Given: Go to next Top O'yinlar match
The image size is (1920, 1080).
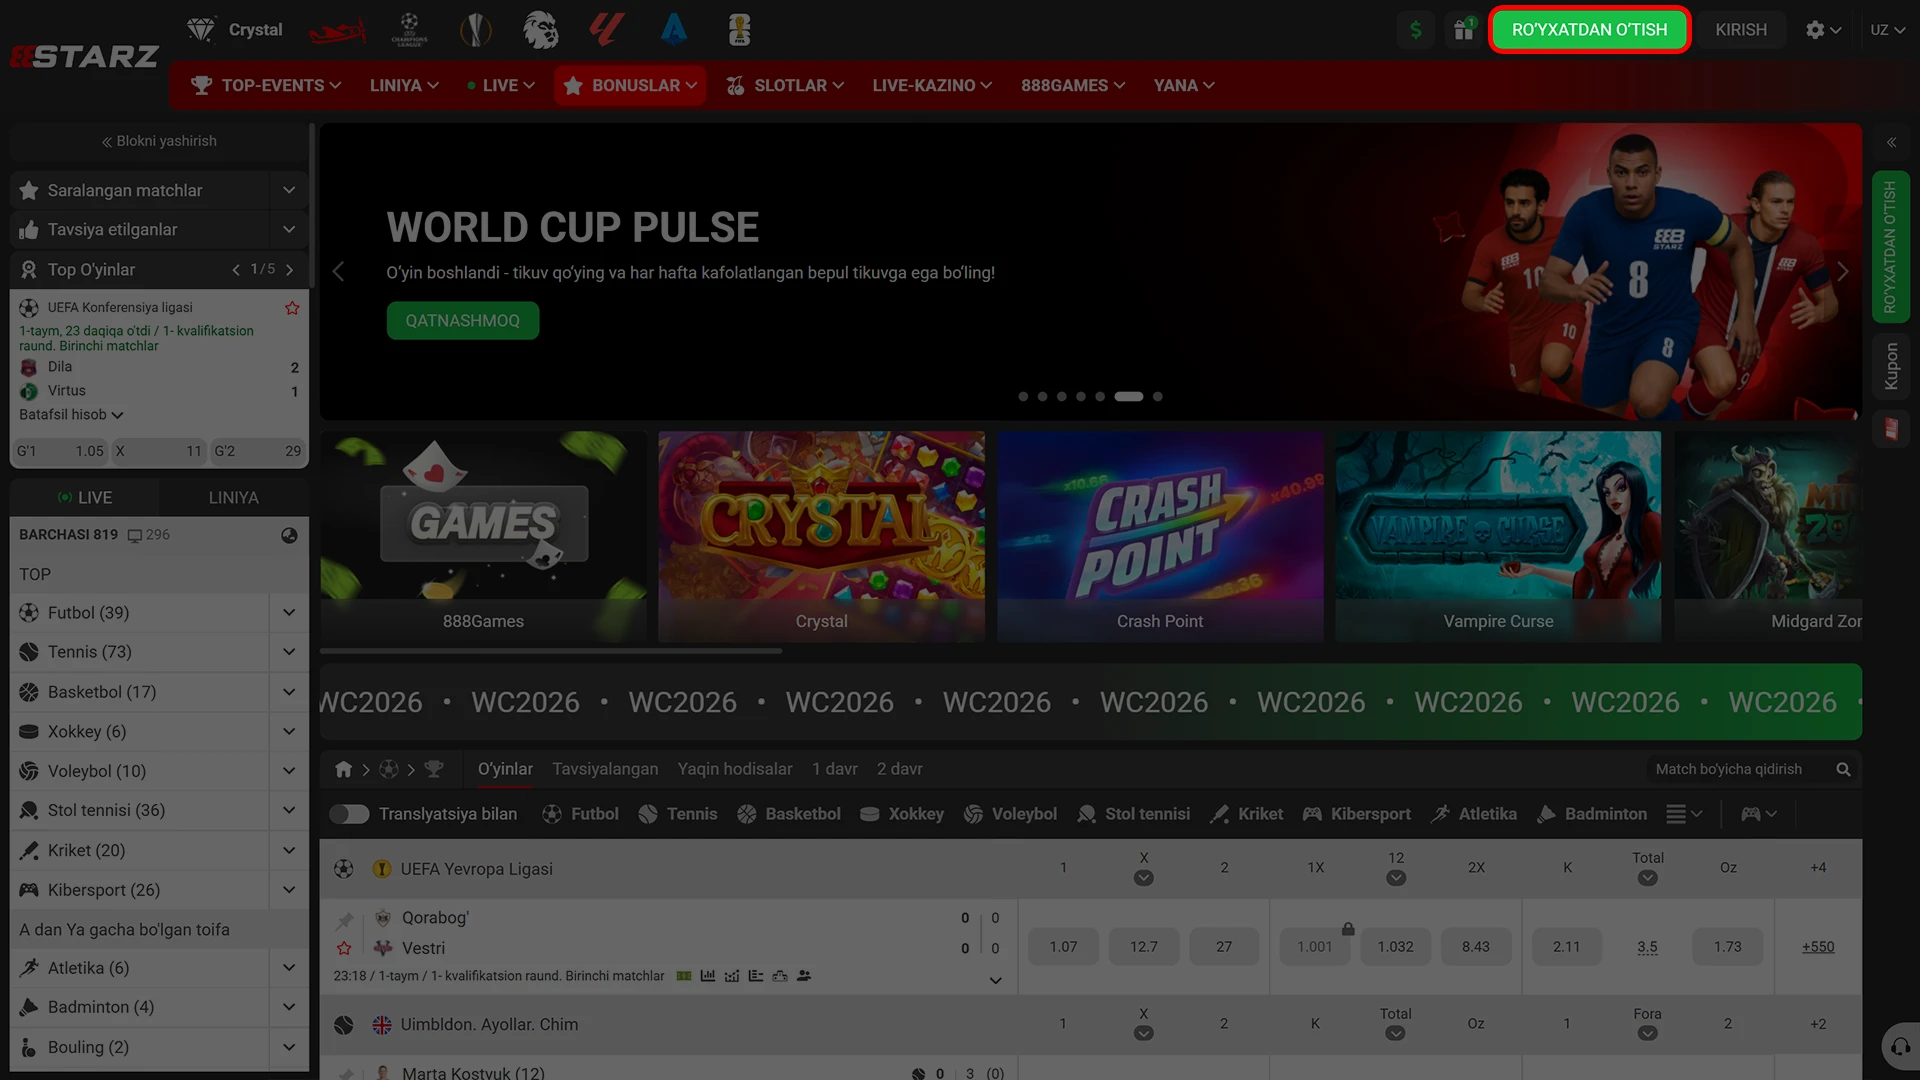Looking at the screenshot, I should (x=290, y=270).
